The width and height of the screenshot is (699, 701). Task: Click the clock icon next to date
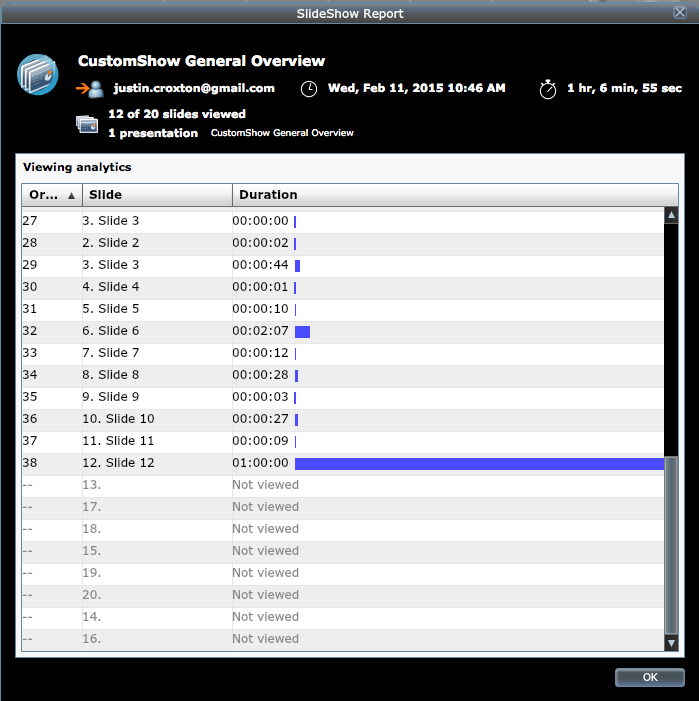point(309,89)
